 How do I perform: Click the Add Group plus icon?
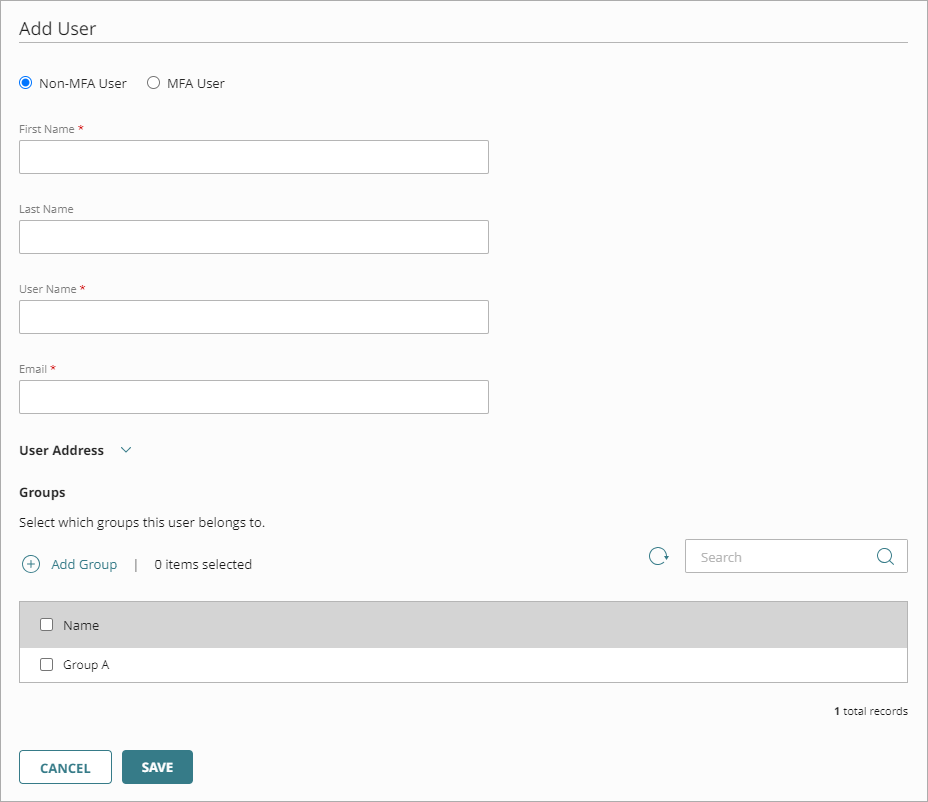coord(30,564)
